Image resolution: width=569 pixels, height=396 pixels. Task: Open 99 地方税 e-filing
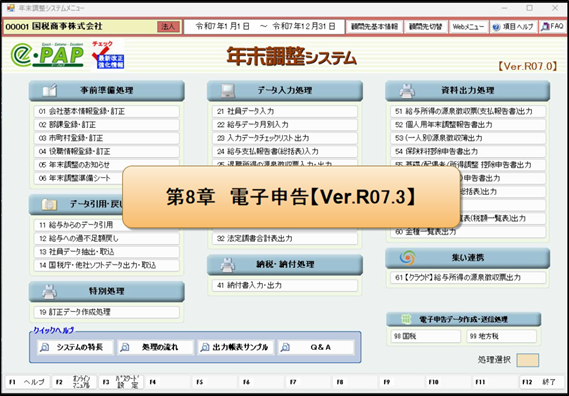(502, 336)
